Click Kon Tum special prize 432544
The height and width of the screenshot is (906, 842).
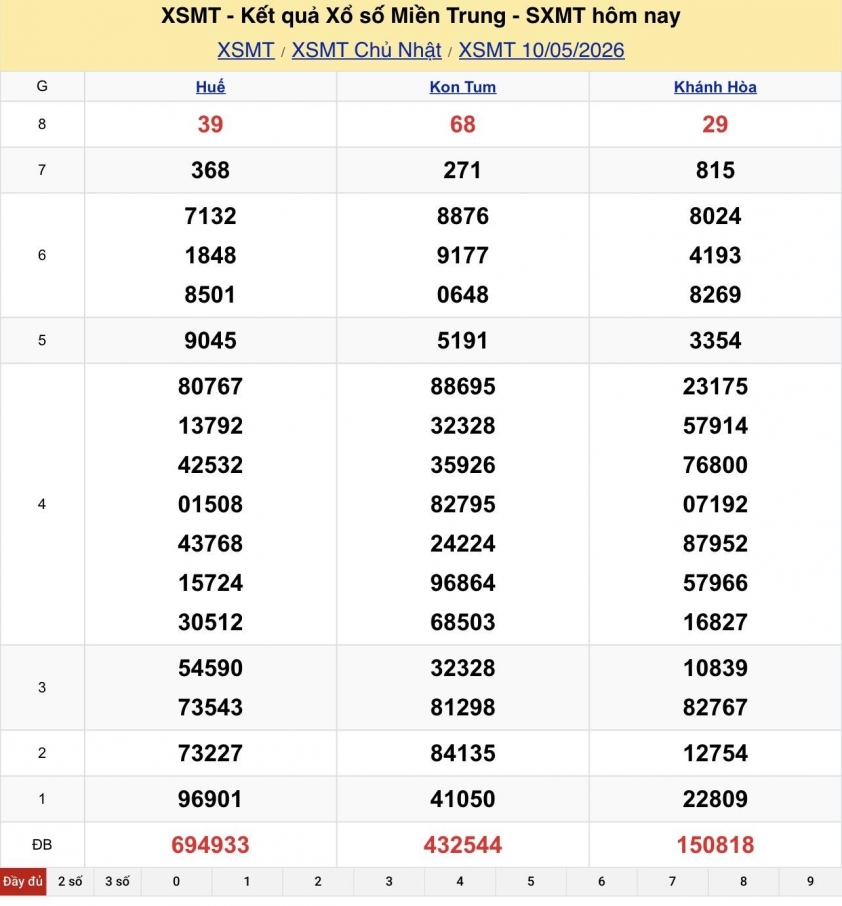(x=463, y=845)
